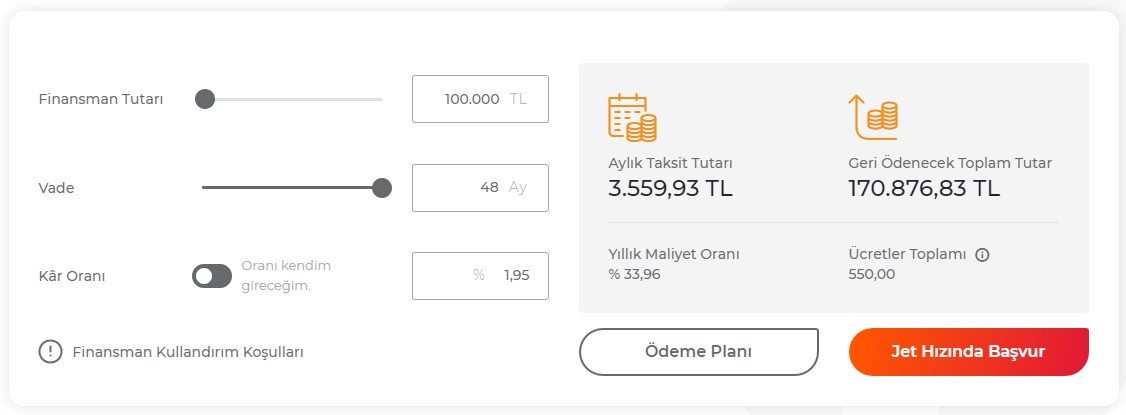The image size is (1126, 415).
Task: Focus the 1,95 percent rate field
Action: [x=480, y=276]
